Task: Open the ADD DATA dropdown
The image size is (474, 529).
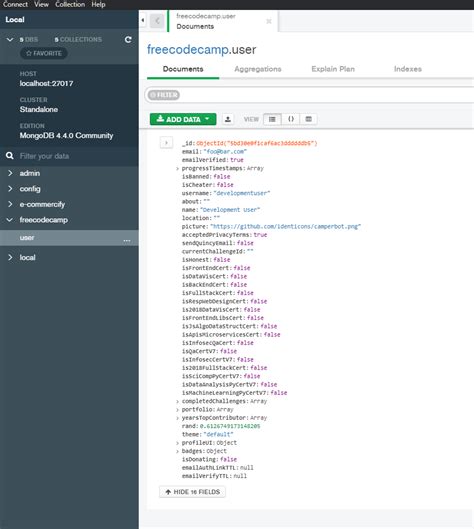Action: pos(183,119)
